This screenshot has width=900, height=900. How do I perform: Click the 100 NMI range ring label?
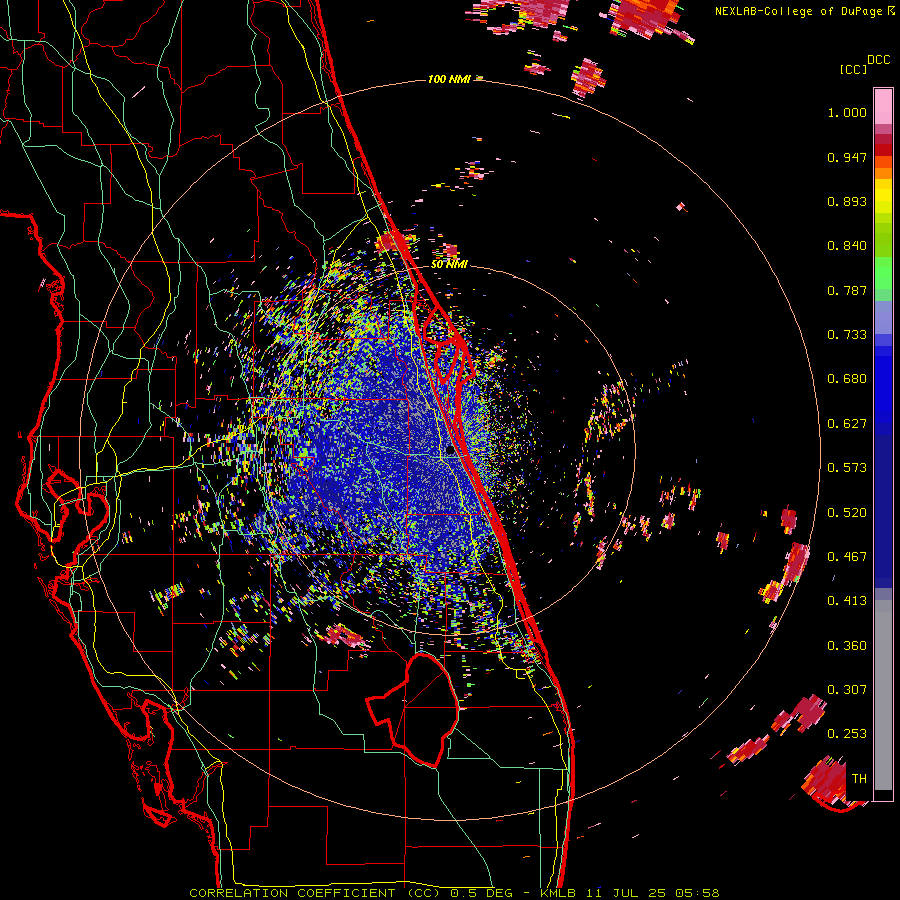[449, 79]
